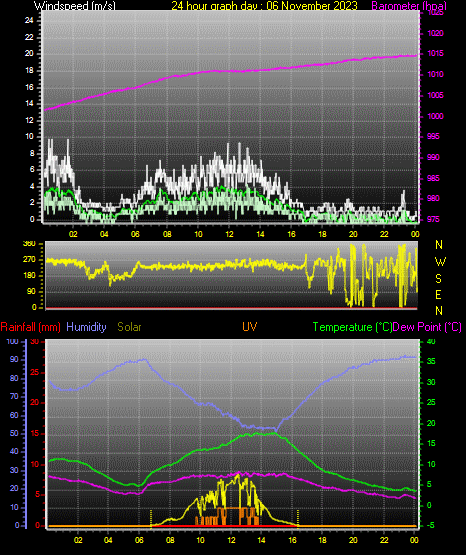The width and height of the screenshot is (466, 555).
Task: Click red rainfall scale value 15
Action: tap(35, 434)
